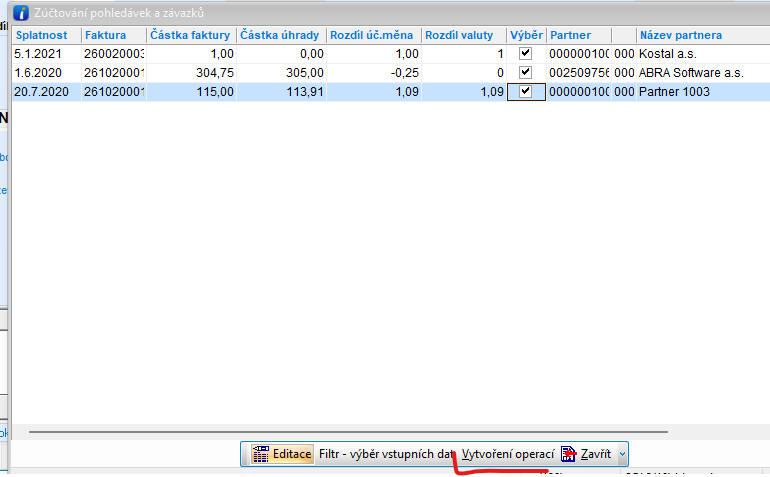The width and height of the screenshot is (770, 477).
Task: Click the Částka úhrady column header
Action: pyautogui.click(x=280, y=35)
